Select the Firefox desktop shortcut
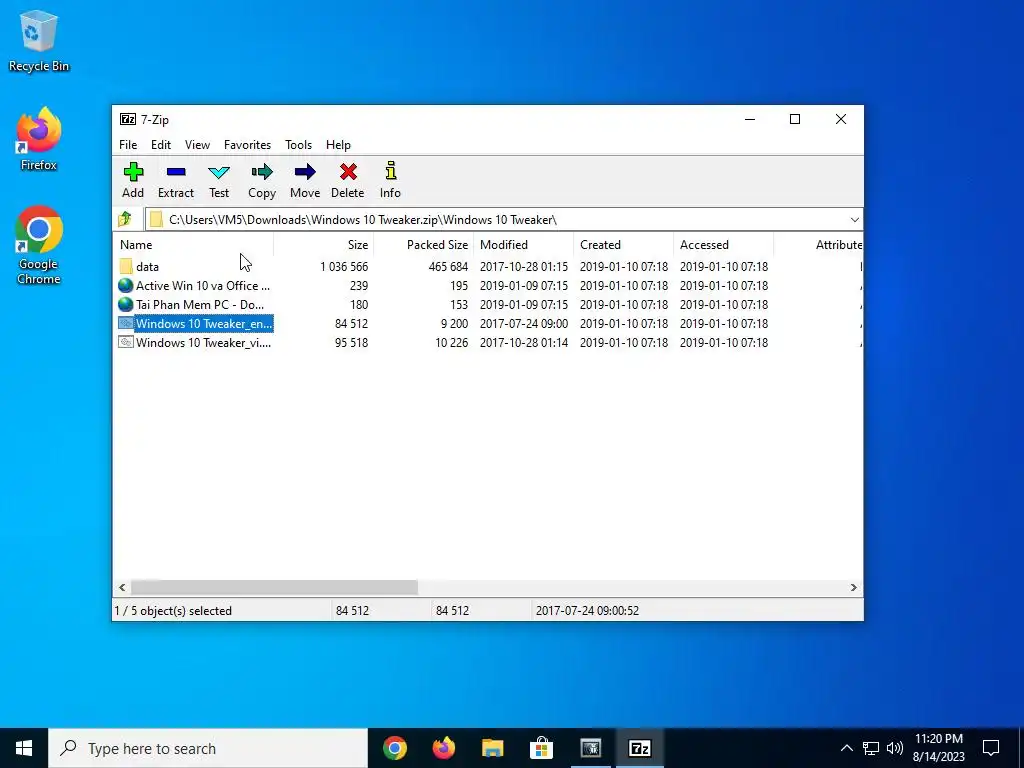The width and height of the screenshot is (1024, 768). (39, 139)
